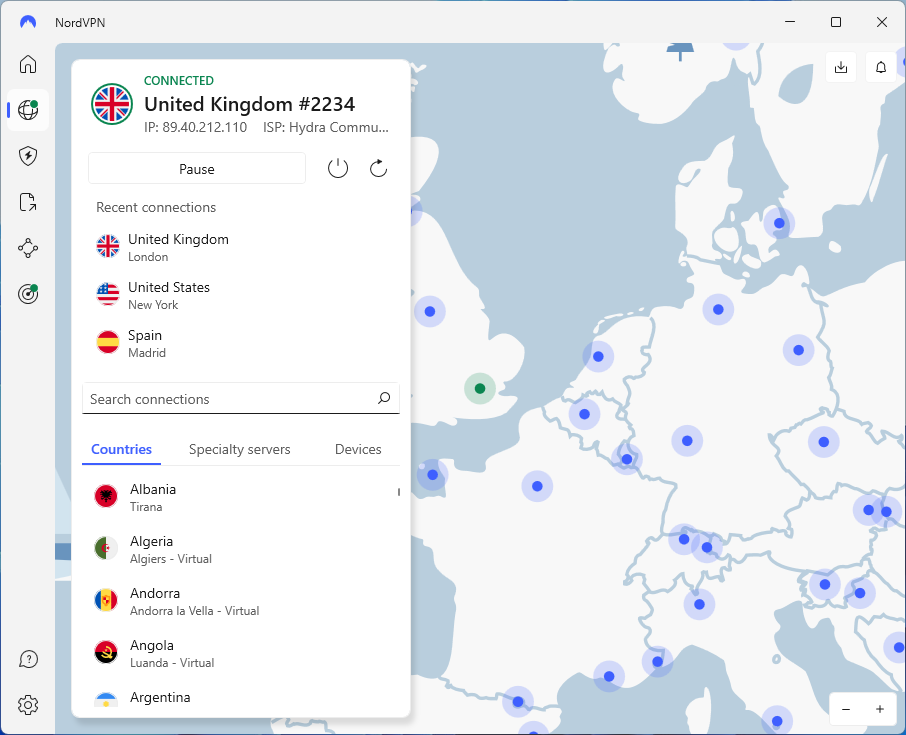
Task: Open Threat Protection shield icon
Action: coord(28,156)
